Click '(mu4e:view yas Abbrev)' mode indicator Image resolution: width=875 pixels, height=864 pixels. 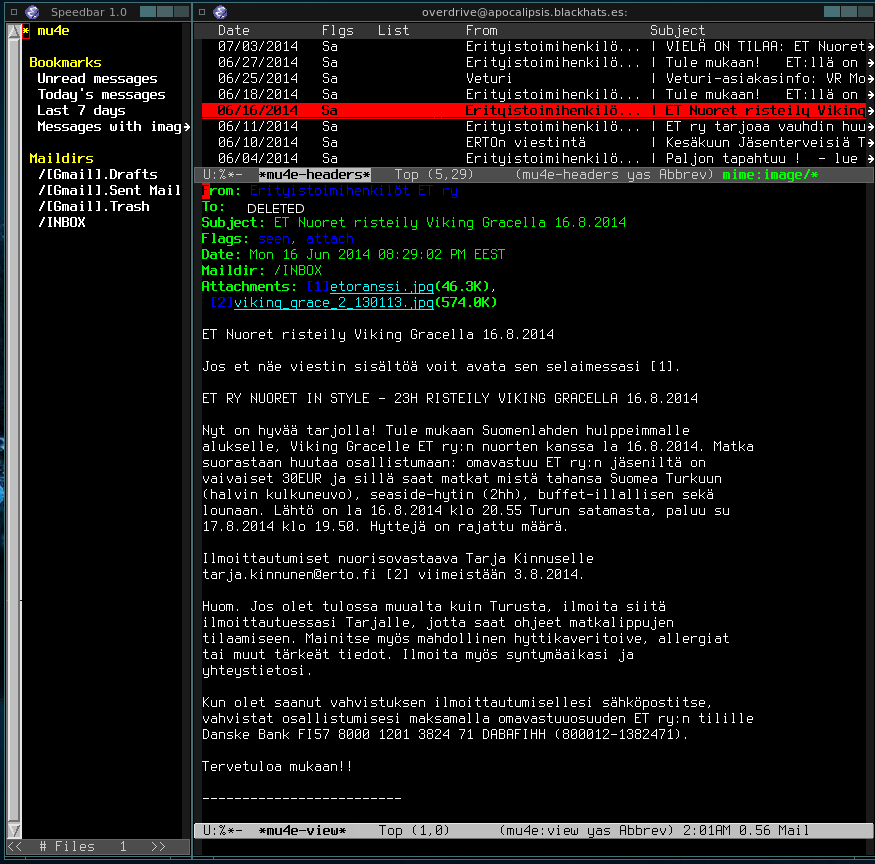click(586, 831)
